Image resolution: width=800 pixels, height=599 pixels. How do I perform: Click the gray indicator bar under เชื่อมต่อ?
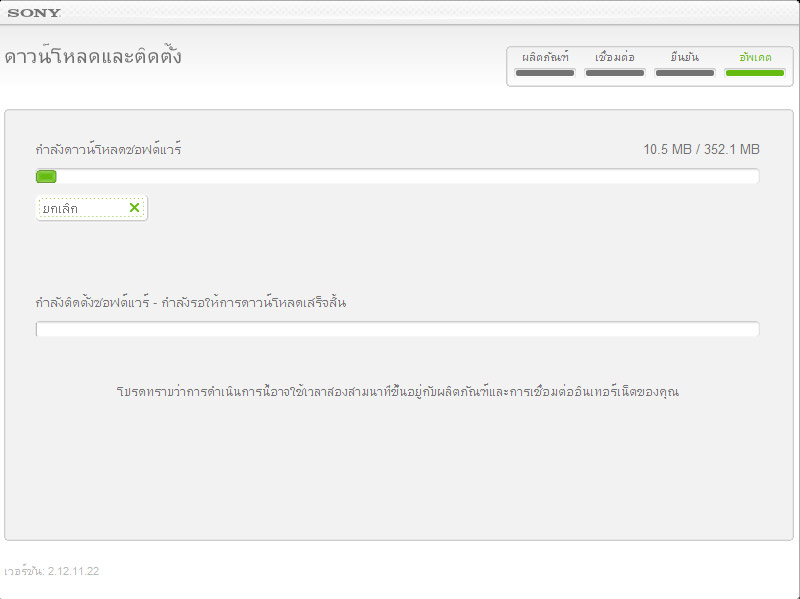click(x=615, y=73)
